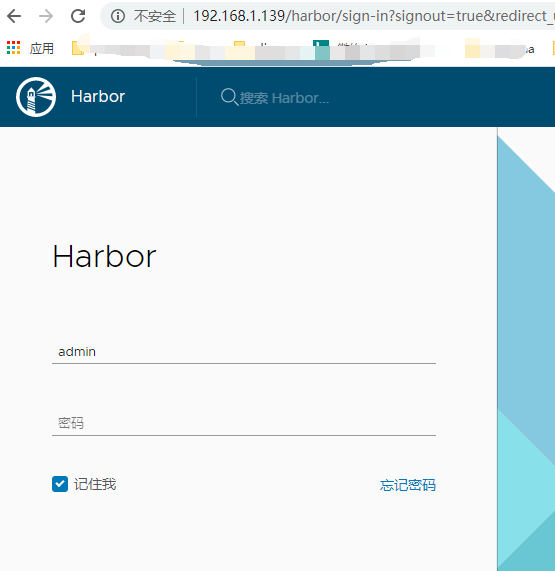Open site info for insecure connection

(118, 16)
